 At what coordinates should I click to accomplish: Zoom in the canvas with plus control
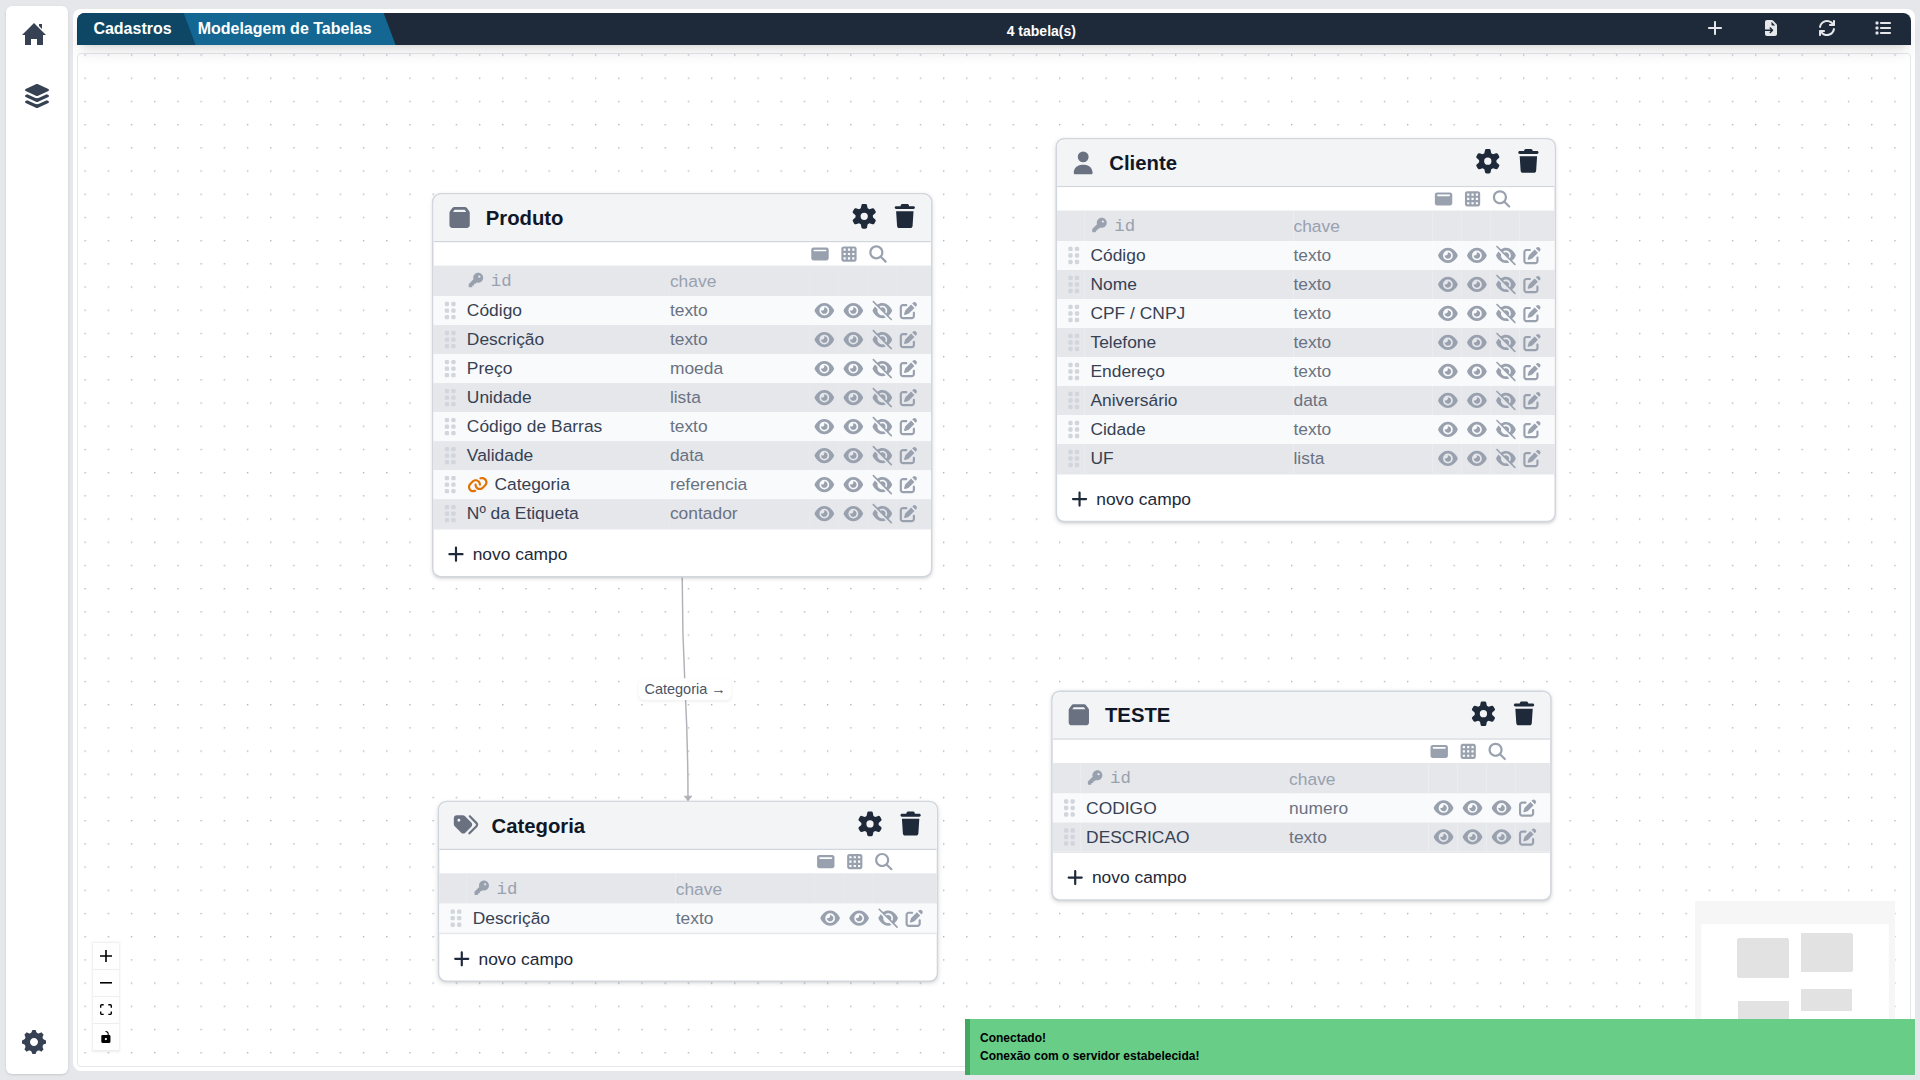click(x=106, y=956)
